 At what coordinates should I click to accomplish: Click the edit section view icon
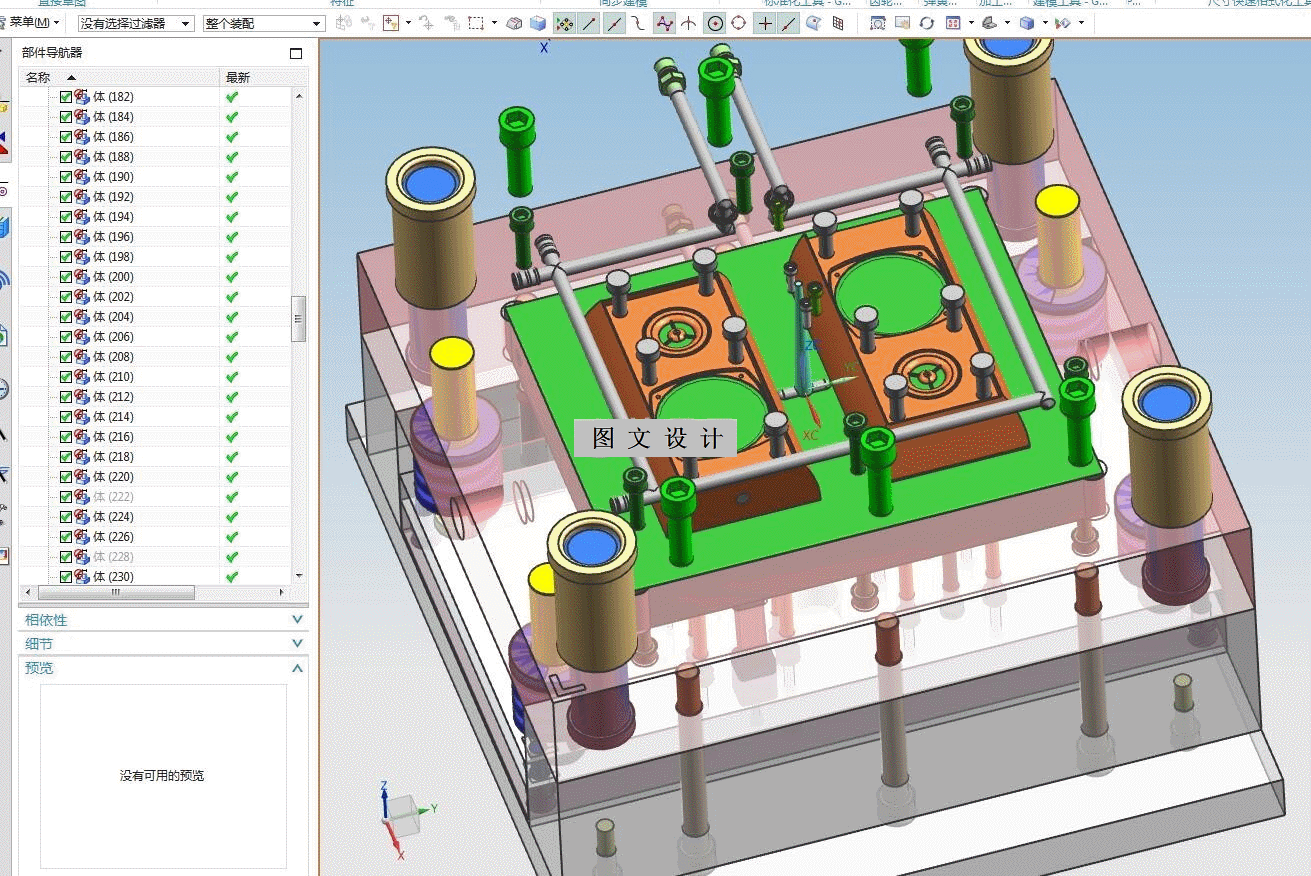point(1063,23)
